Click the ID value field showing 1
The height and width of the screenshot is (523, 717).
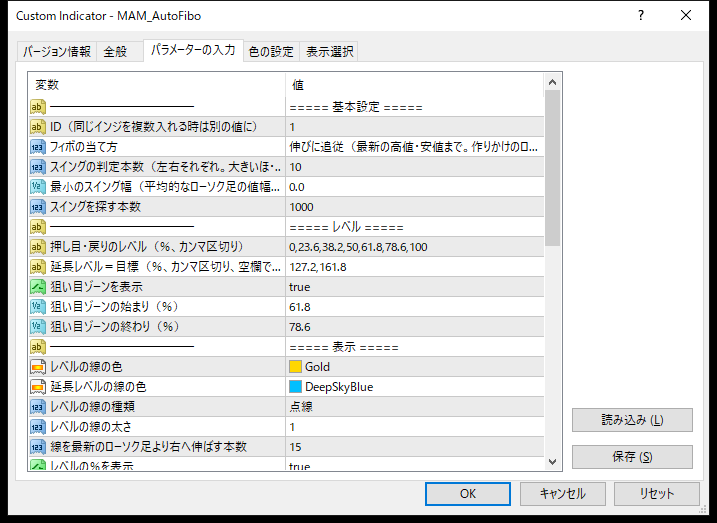pyautogui.click(x=415, y=127)
